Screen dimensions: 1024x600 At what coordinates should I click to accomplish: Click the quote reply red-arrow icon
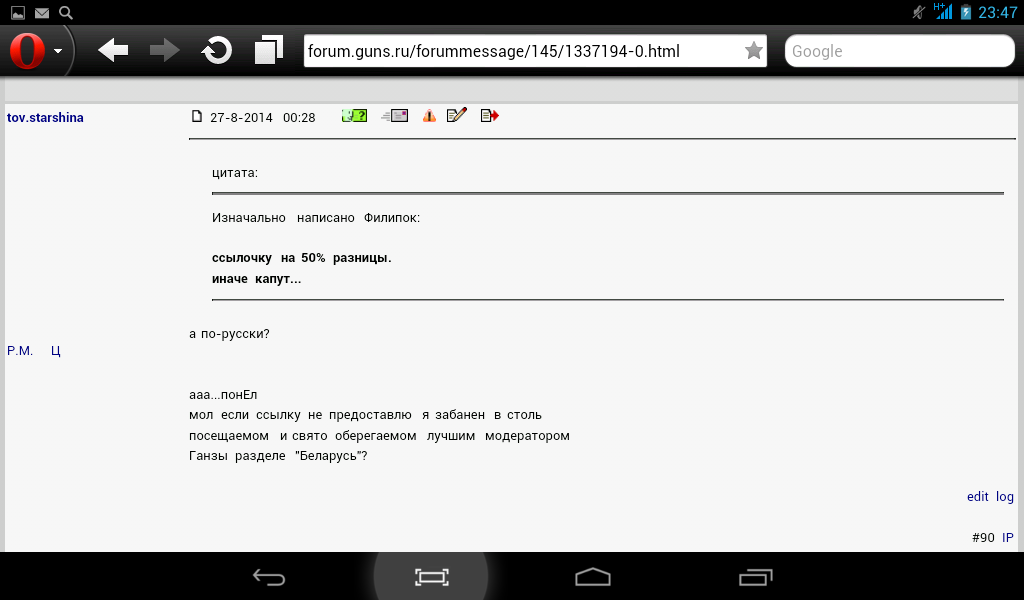tap(489, 116)
